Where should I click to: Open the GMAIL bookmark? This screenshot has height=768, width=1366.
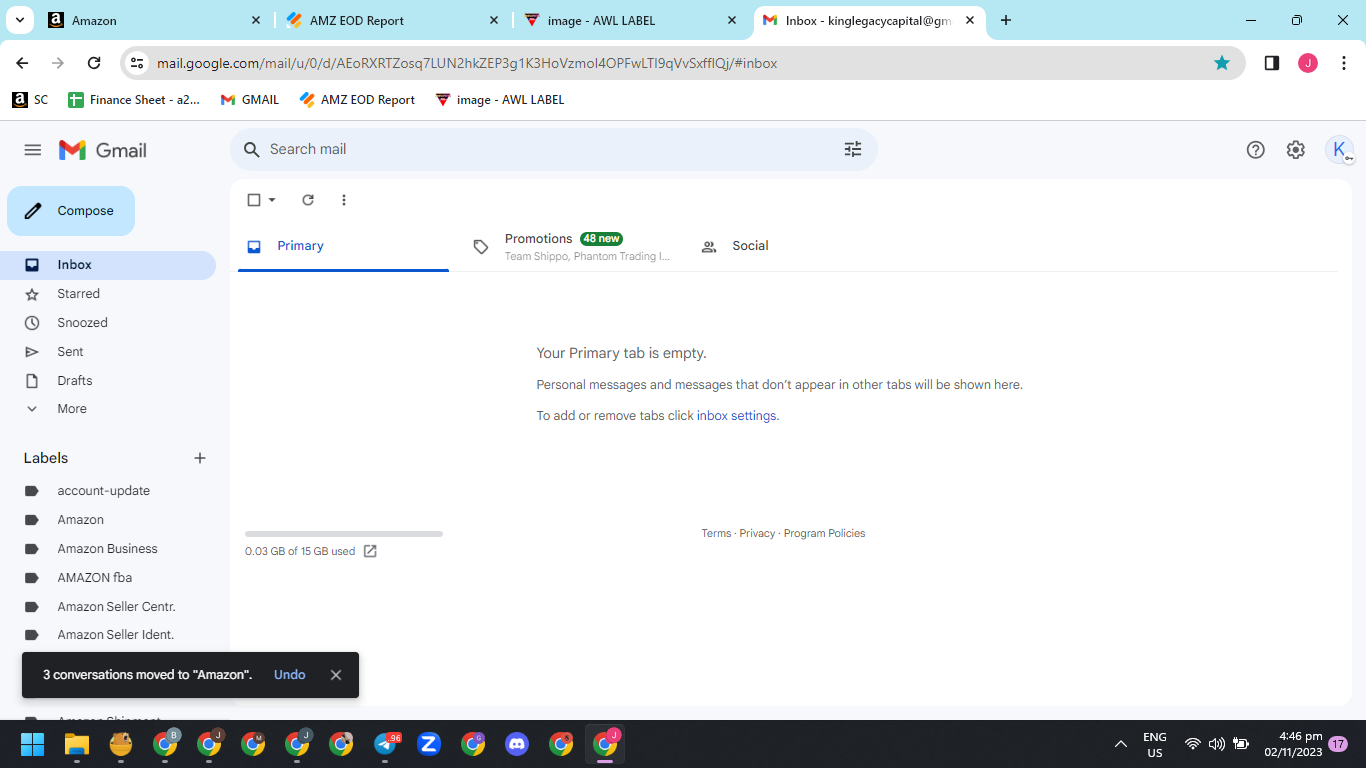pos(250,100)
